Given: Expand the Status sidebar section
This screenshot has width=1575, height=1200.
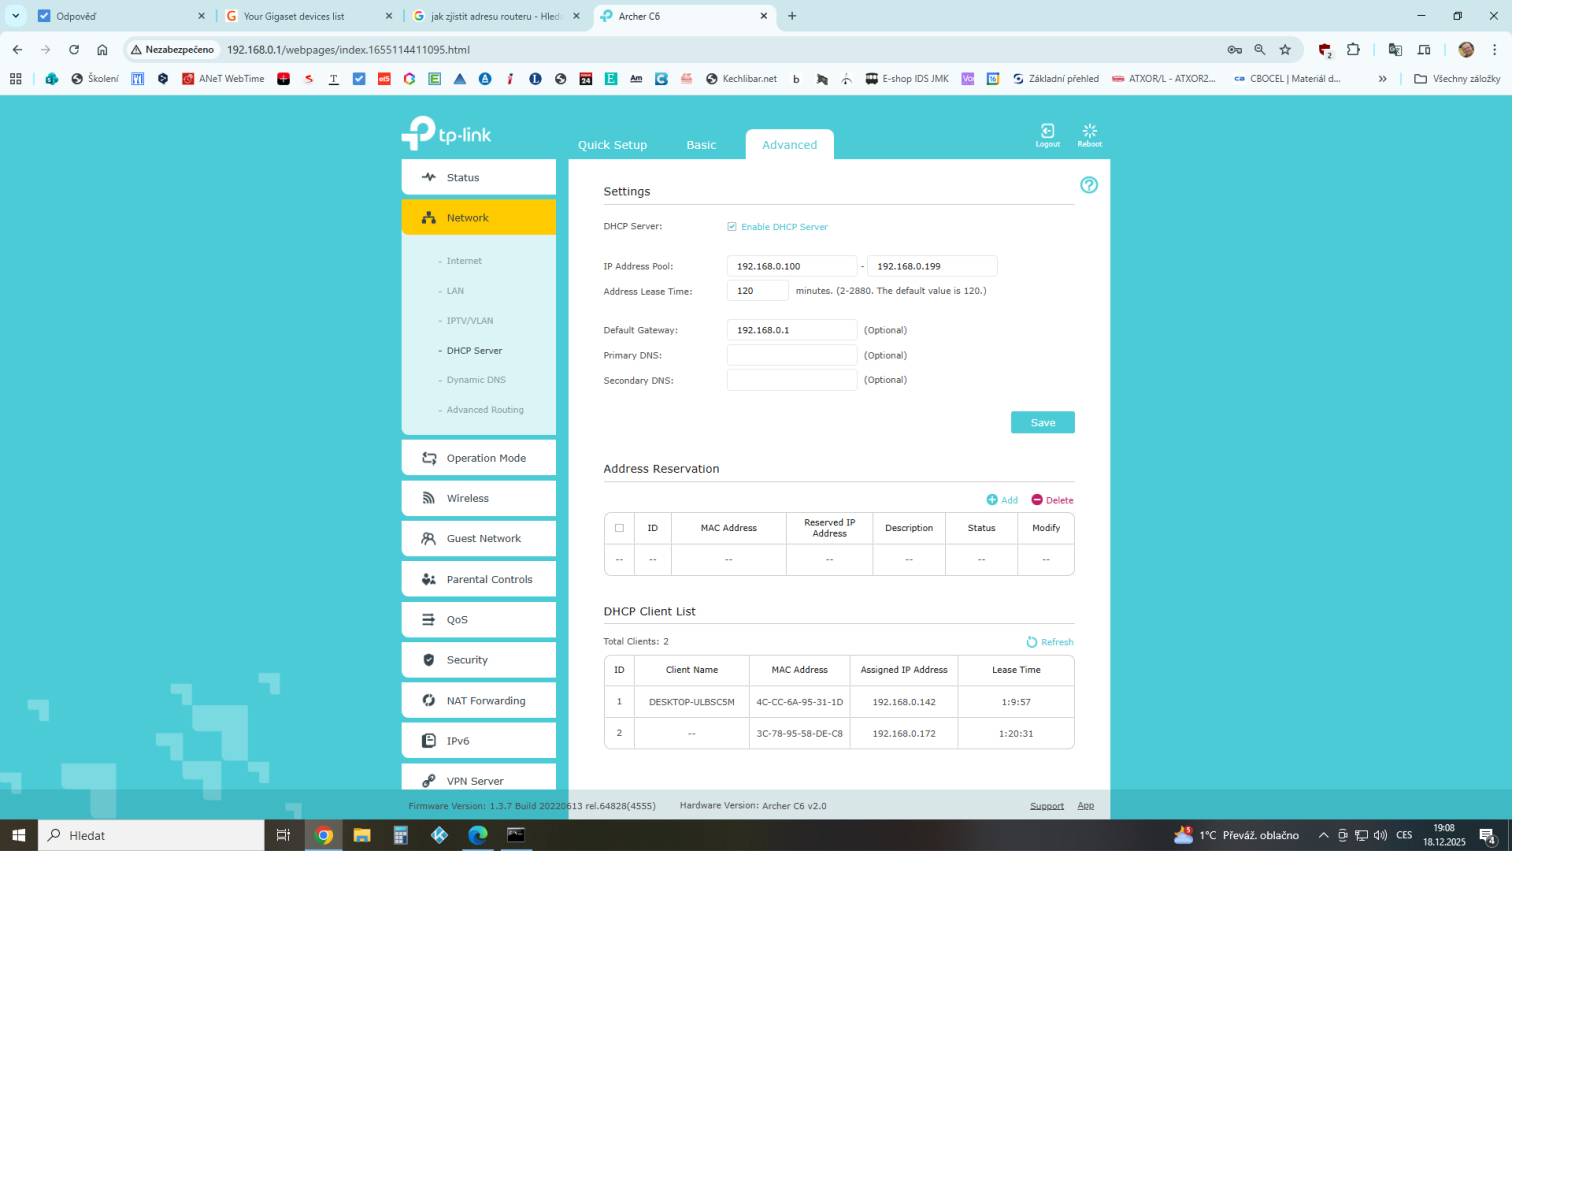Looking at the screenshot, I should 478,177.
